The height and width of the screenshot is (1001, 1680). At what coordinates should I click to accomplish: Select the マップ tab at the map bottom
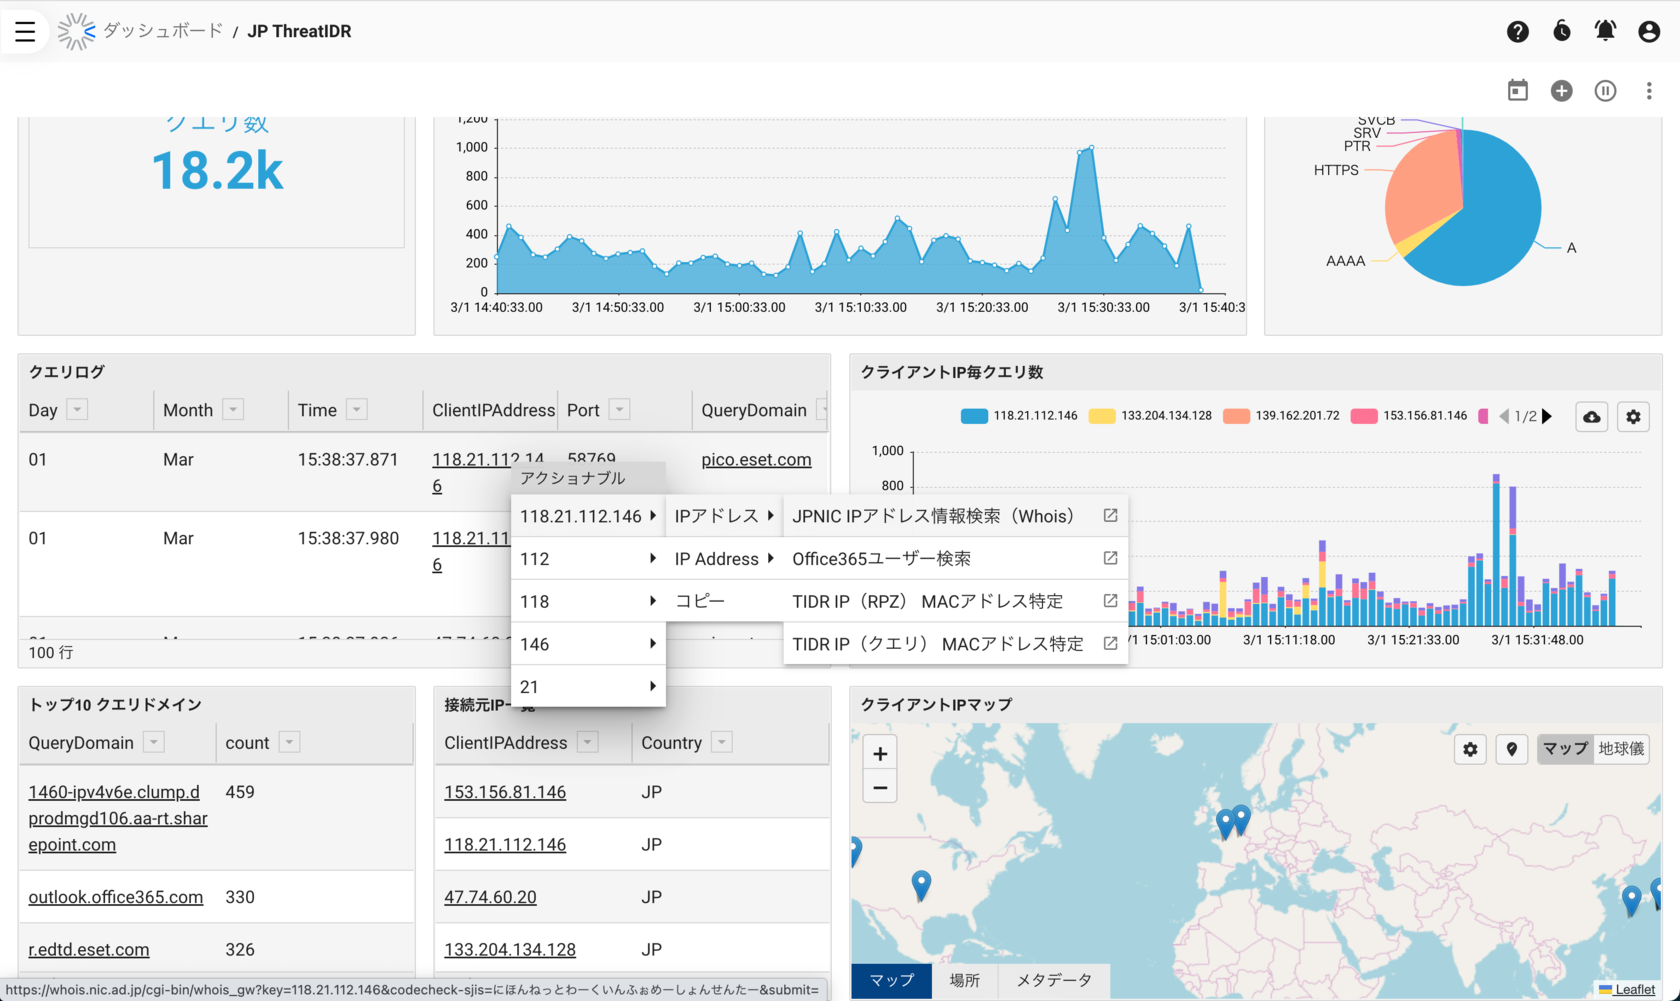pyautogui.click(x=891, y=980)
